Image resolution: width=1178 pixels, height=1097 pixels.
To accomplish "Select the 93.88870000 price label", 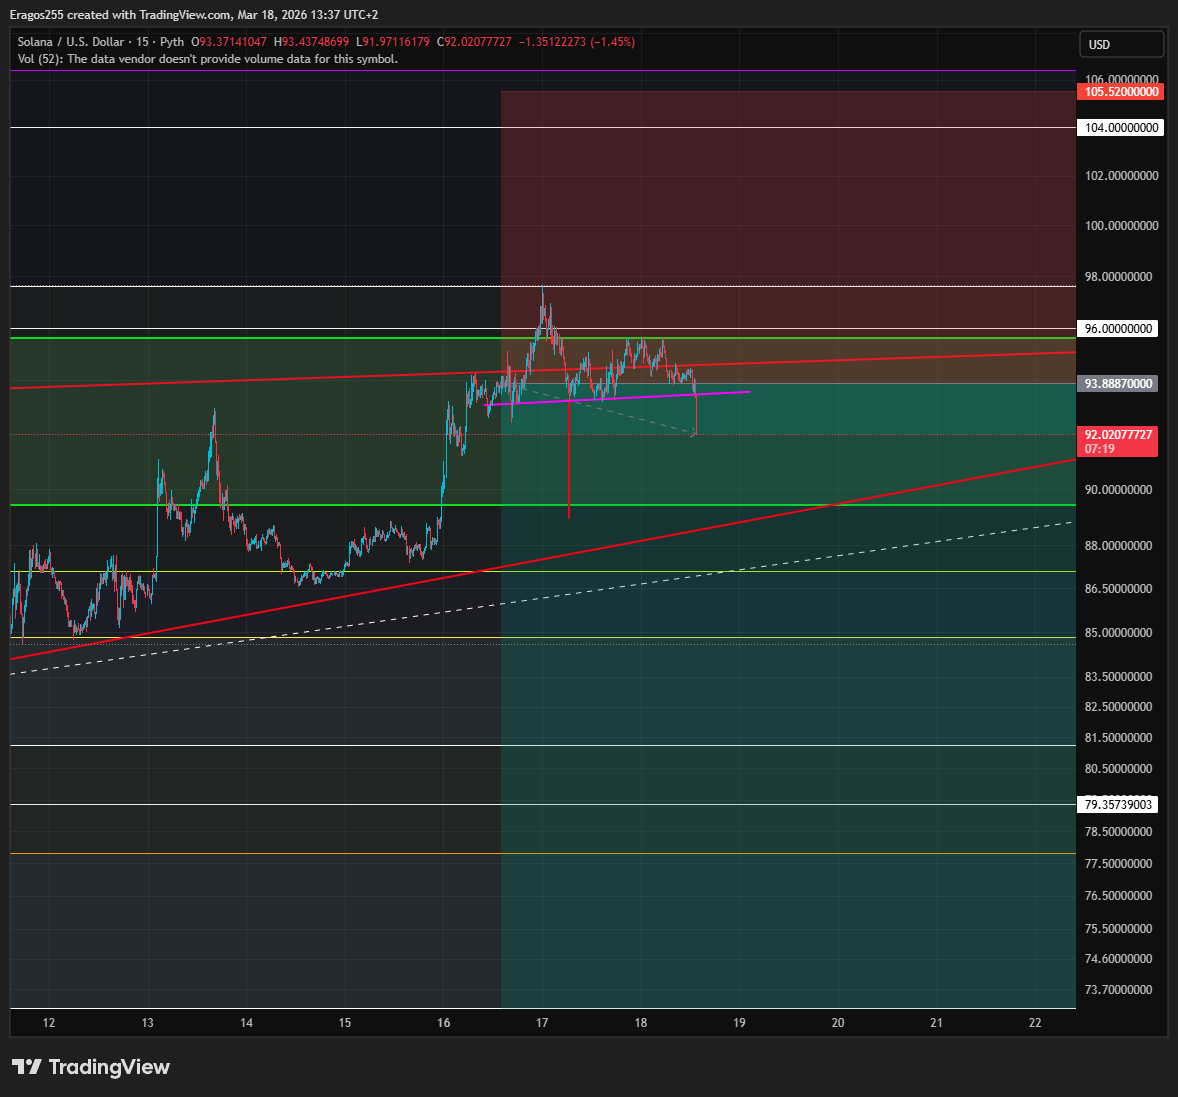I will pos(1118,383).
